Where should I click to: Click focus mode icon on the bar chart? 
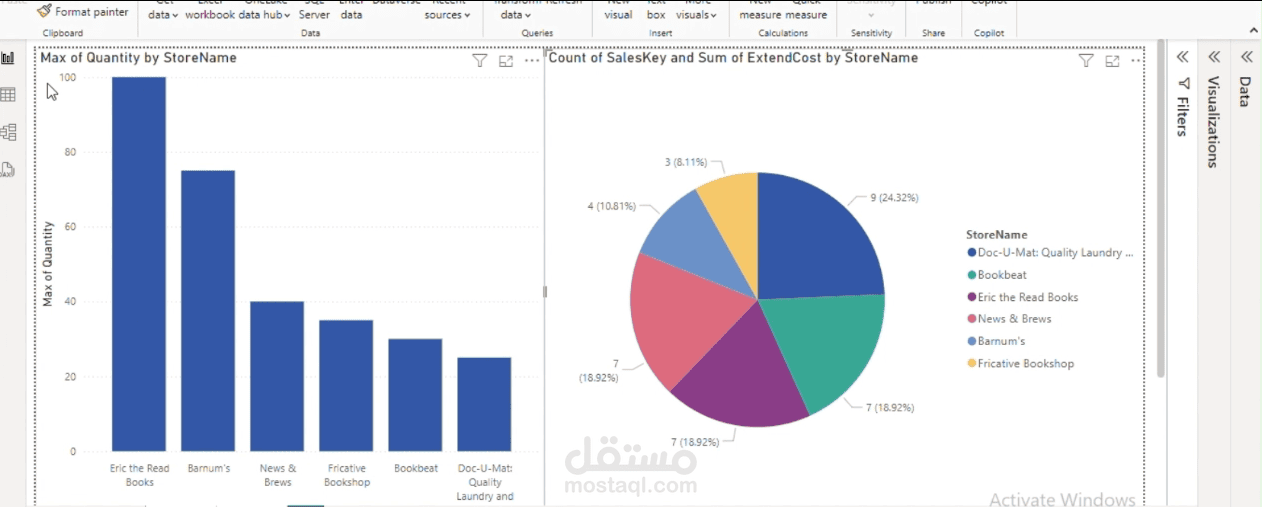[506, 61]
